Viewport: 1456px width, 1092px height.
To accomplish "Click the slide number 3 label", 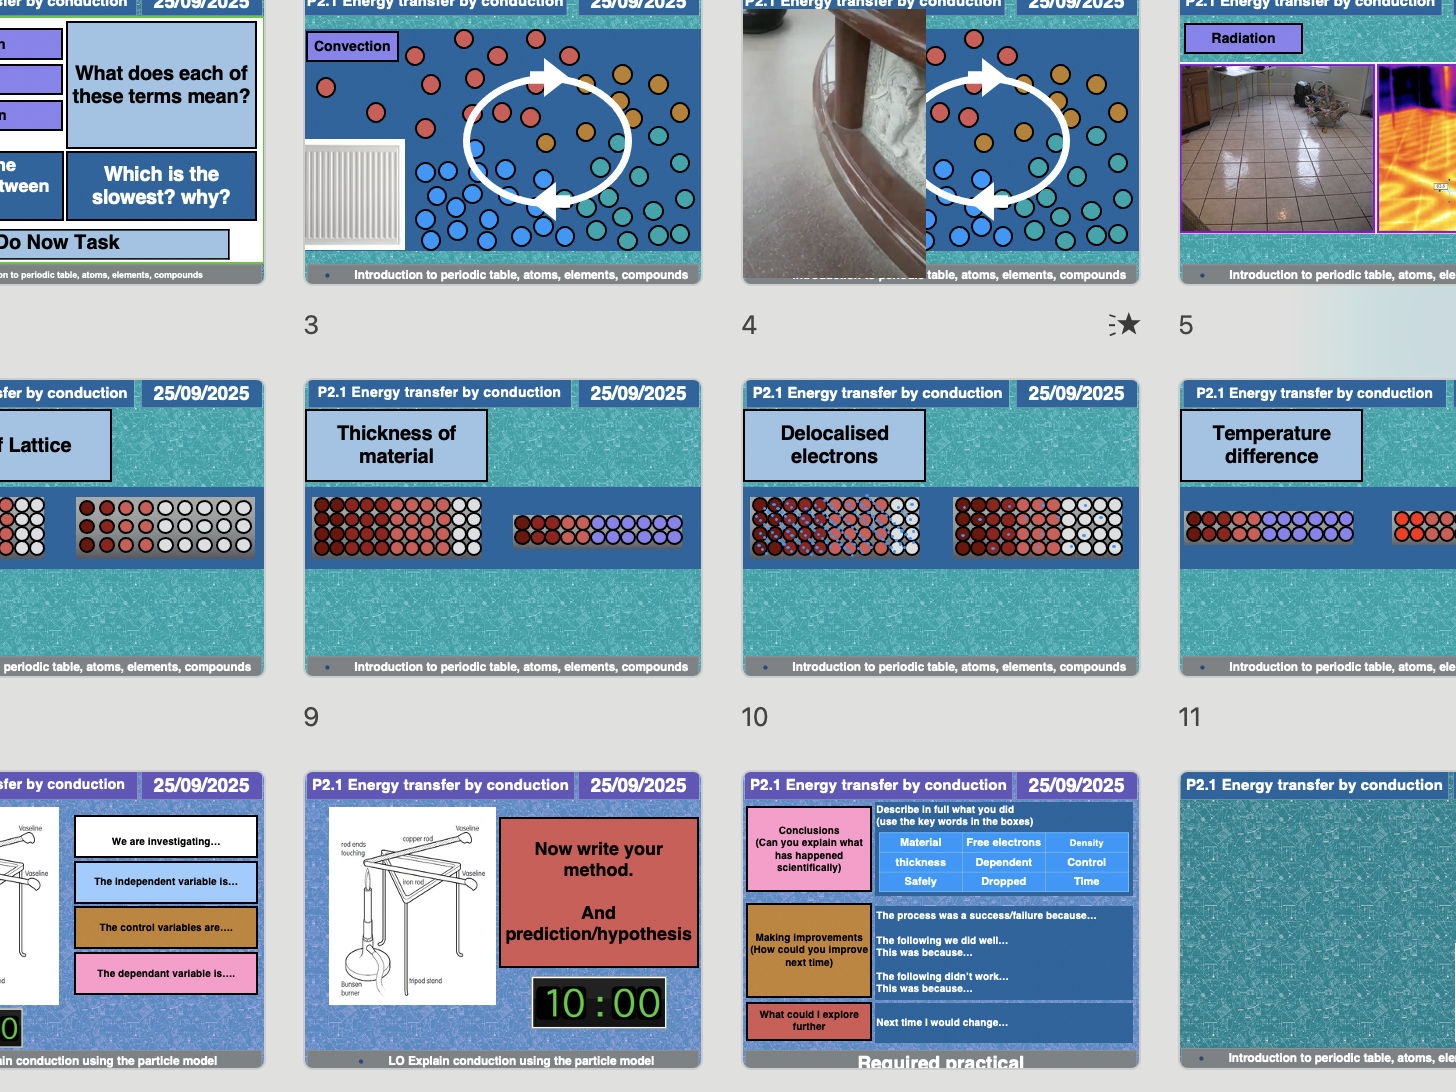I will (311, 325).
